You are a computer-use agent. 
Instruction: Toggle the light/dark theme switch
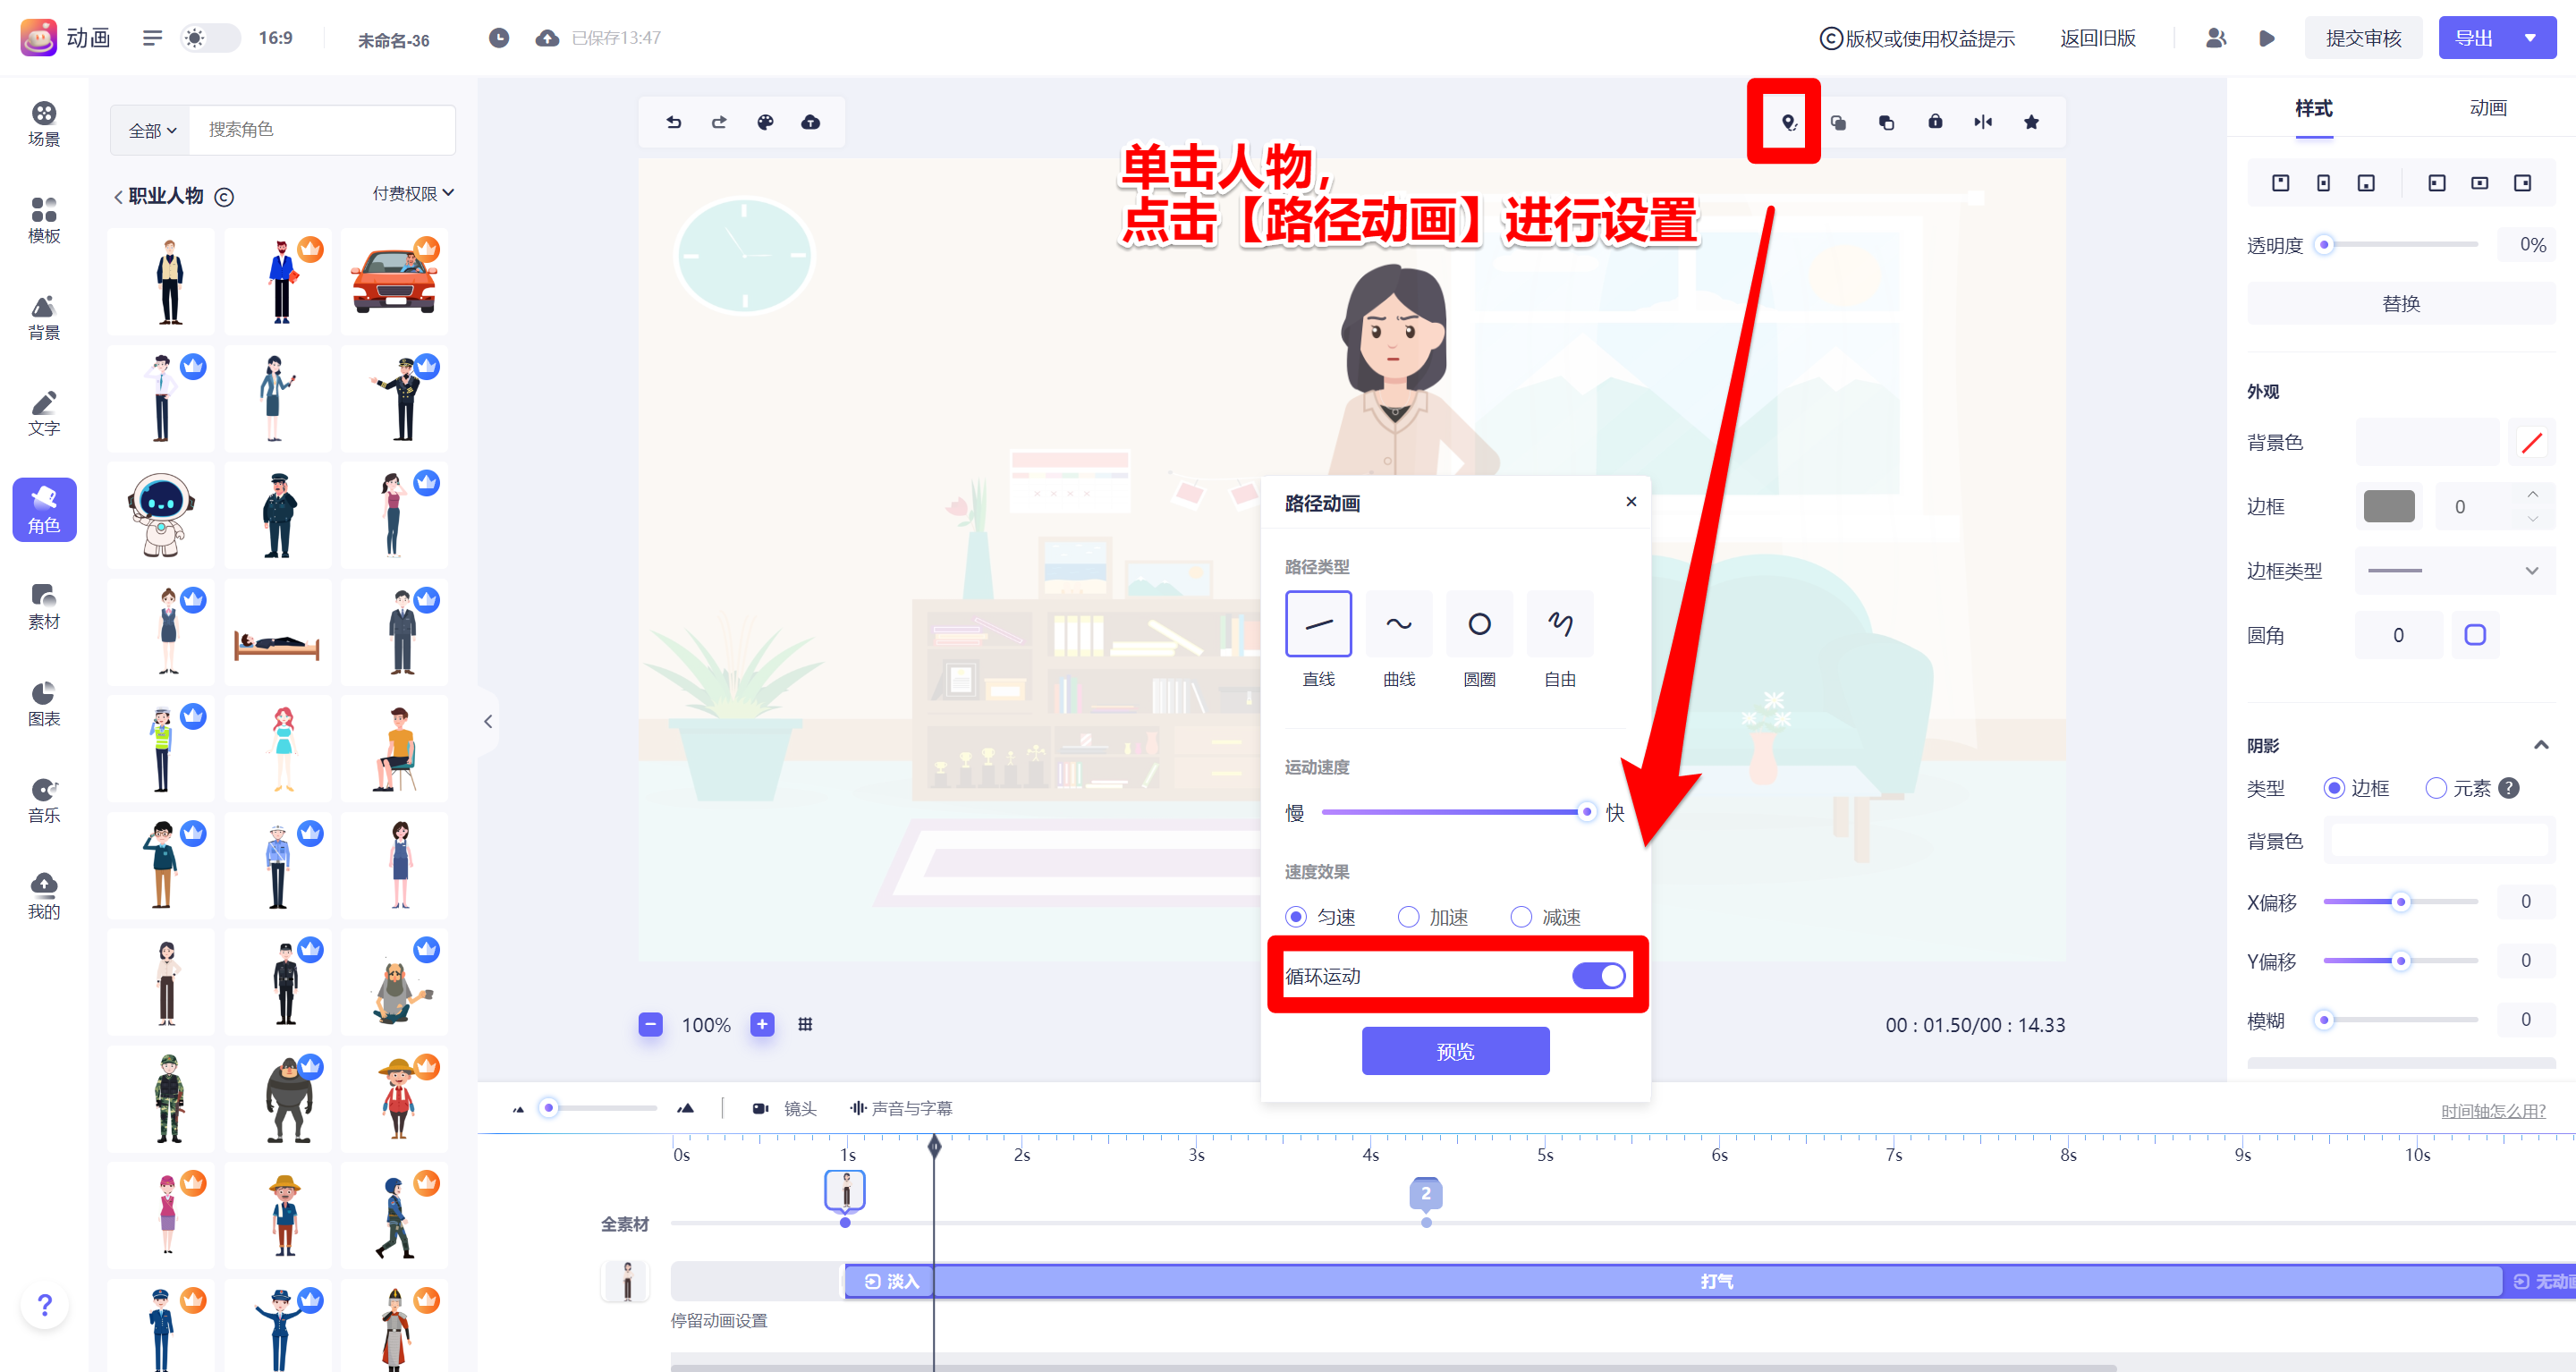click(210, 38)
